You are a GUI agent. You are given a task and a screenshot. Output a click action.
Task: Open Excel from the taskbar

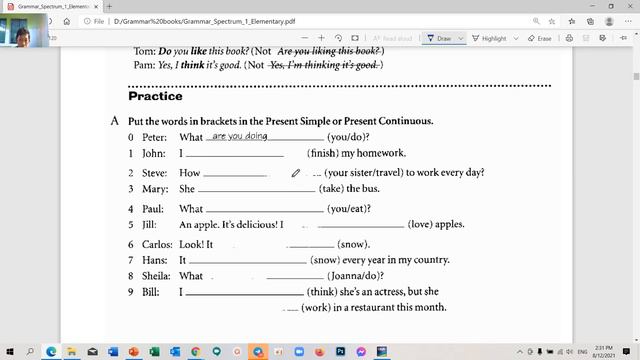pos(154,351)
